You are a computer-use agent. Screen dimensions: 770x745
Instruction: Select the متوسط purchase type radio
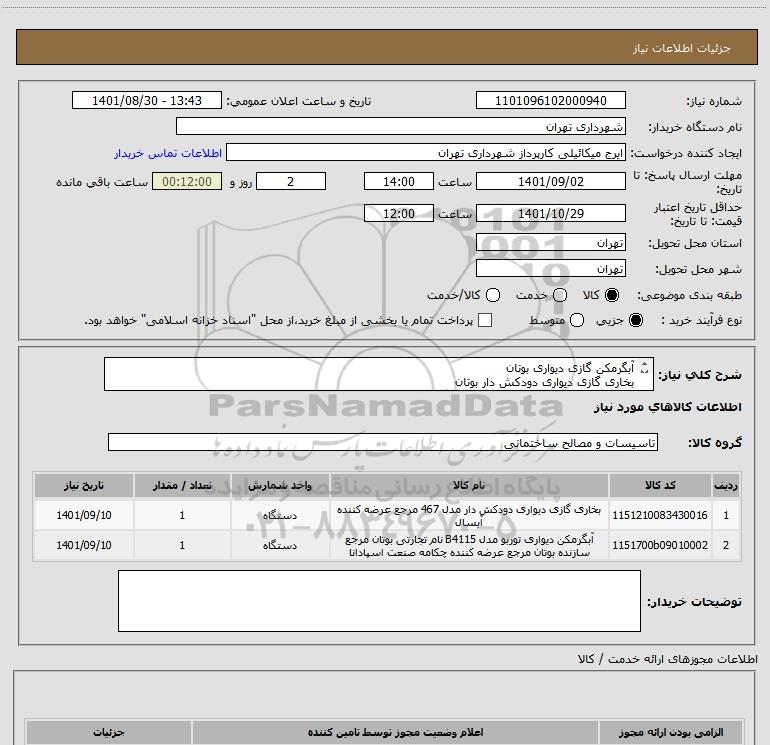point(577,320)
